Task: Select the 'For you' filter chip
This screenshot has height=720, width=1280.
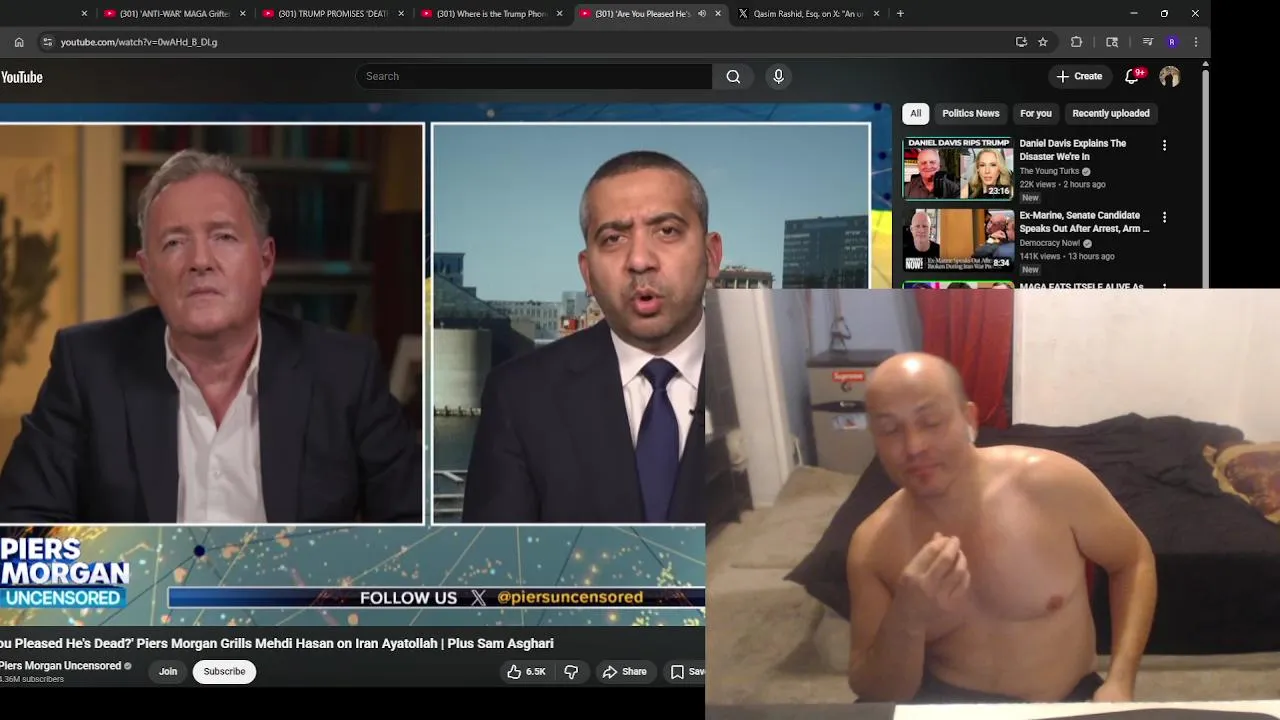Action: (x=1036, y=113)
